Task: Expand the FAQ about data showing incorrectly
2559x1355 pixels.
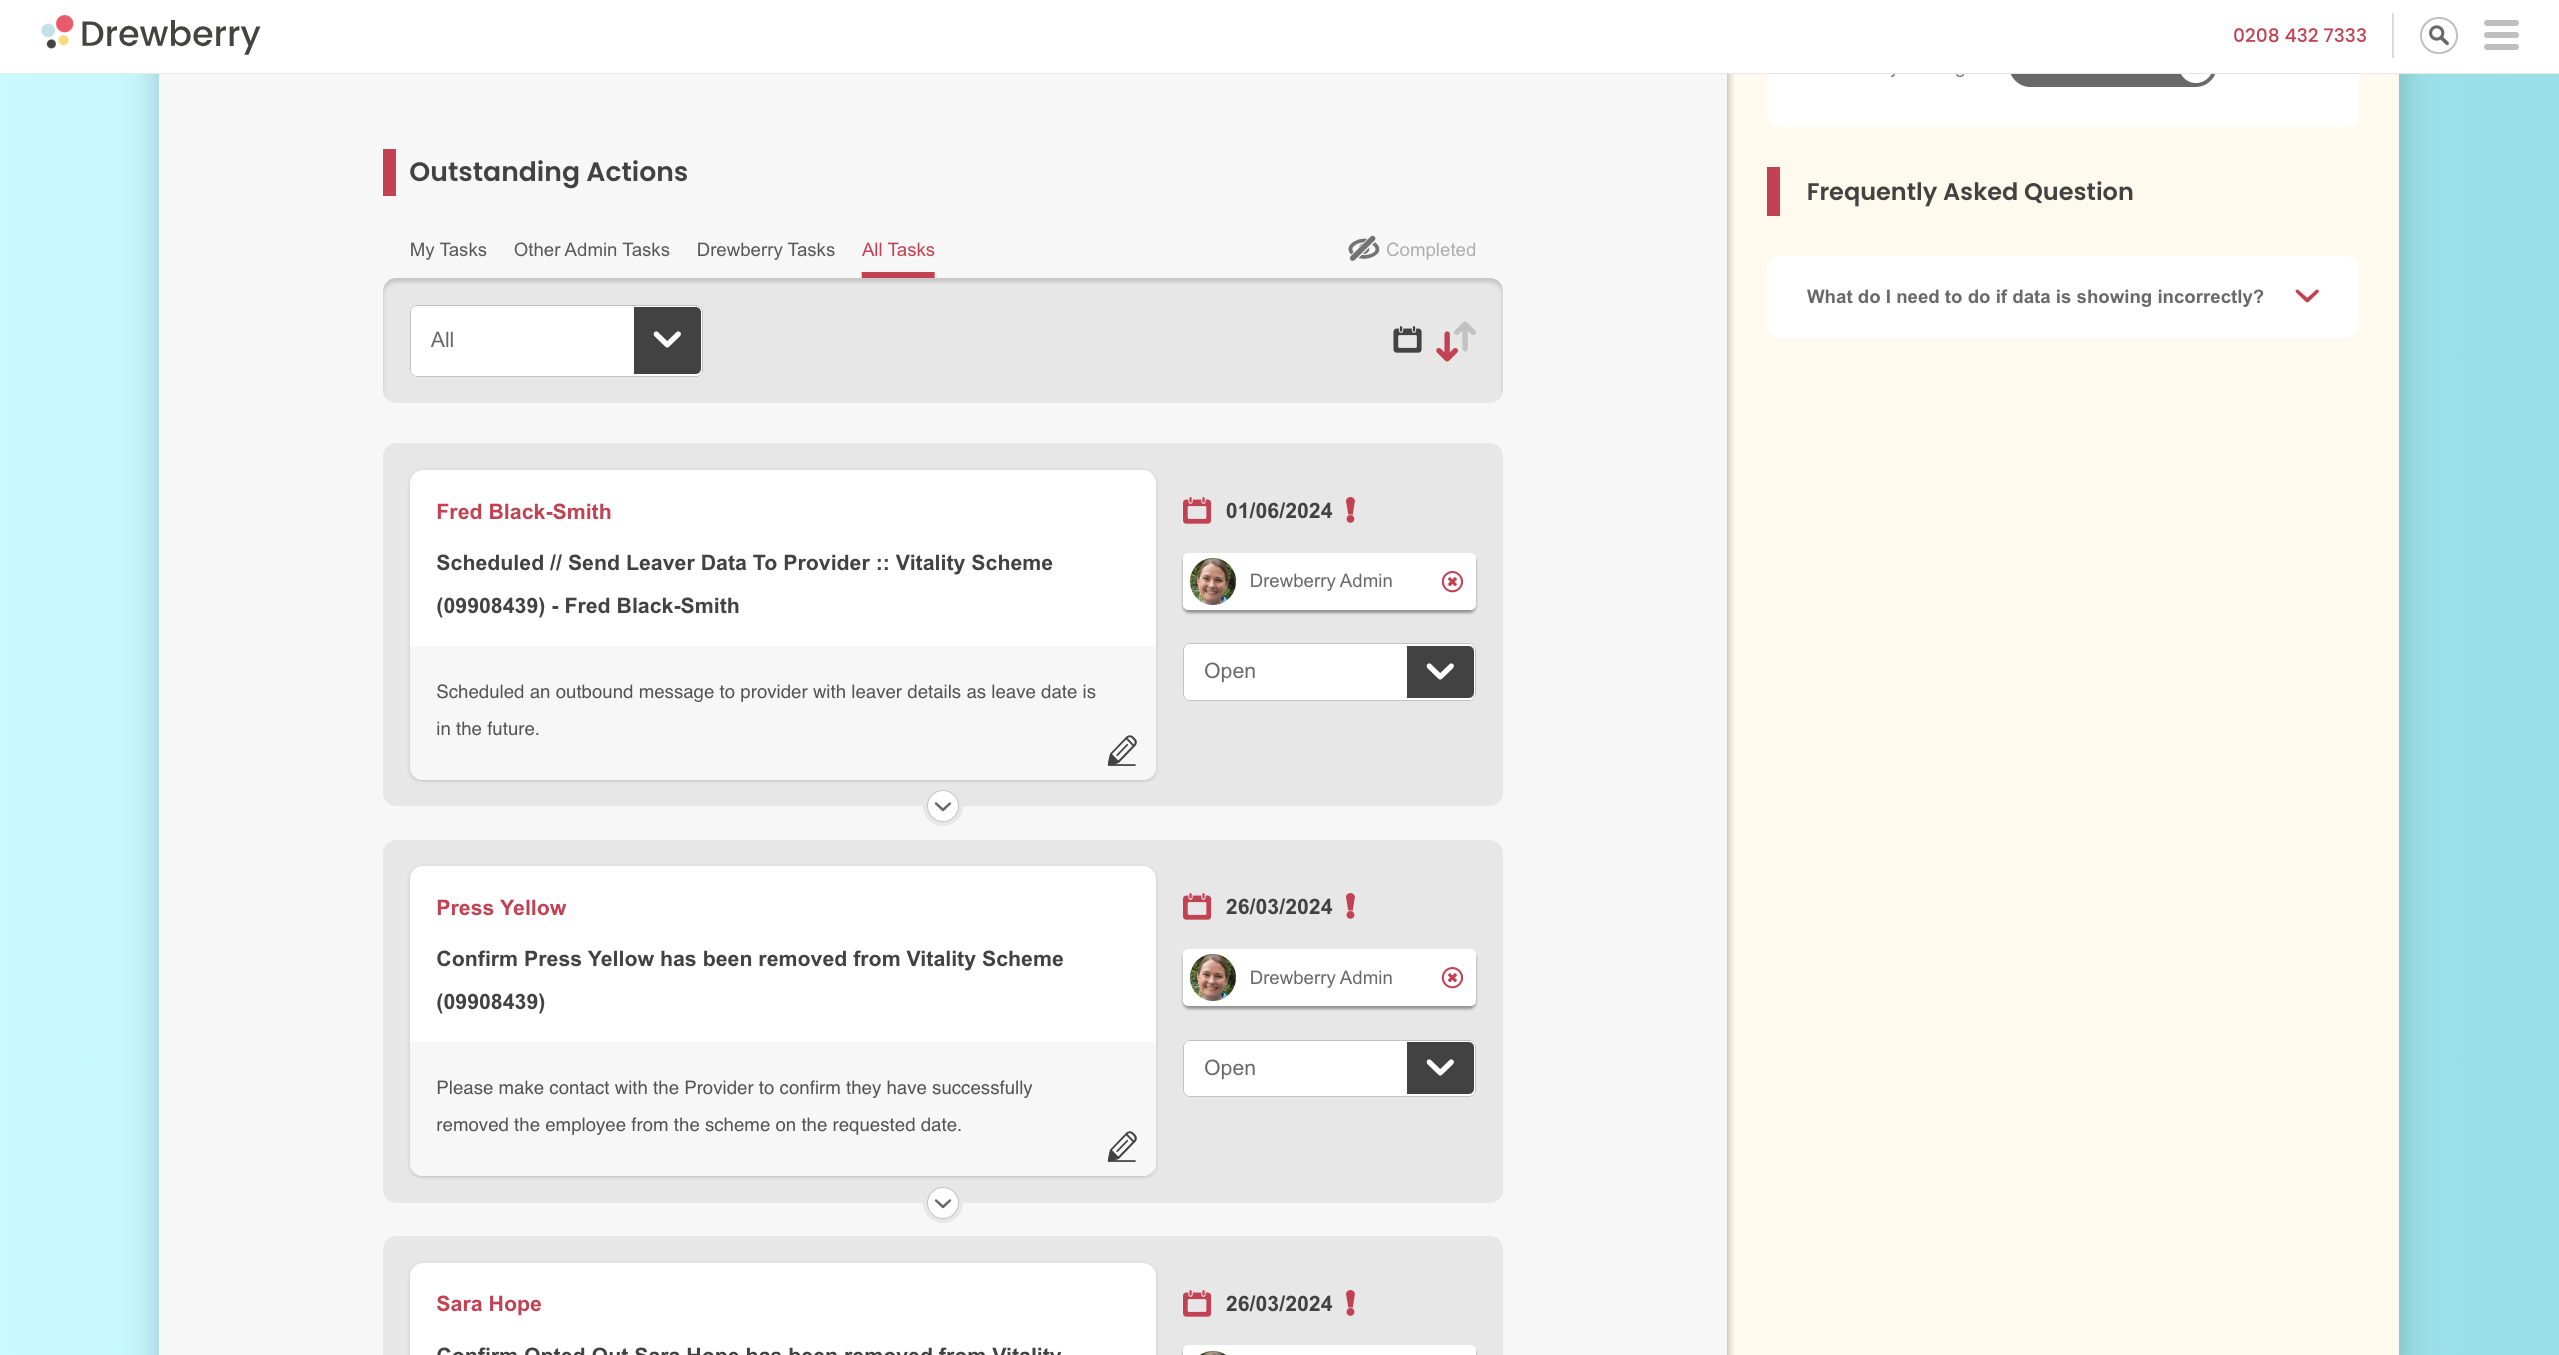Action: (2062, 297)
